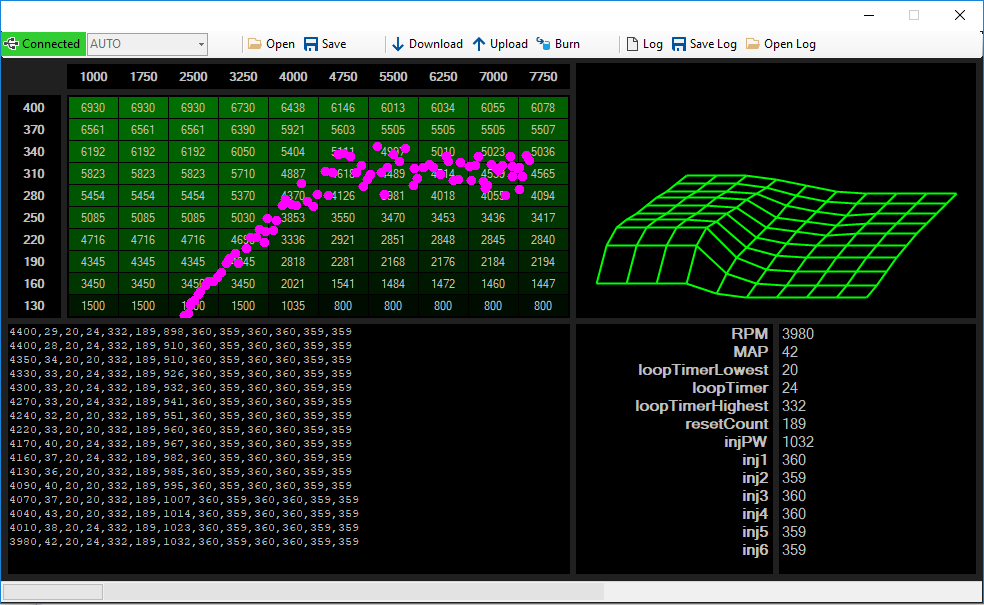Click the Download arrow icon
Viewport: 984px width, 605px height.
[398, 44]
